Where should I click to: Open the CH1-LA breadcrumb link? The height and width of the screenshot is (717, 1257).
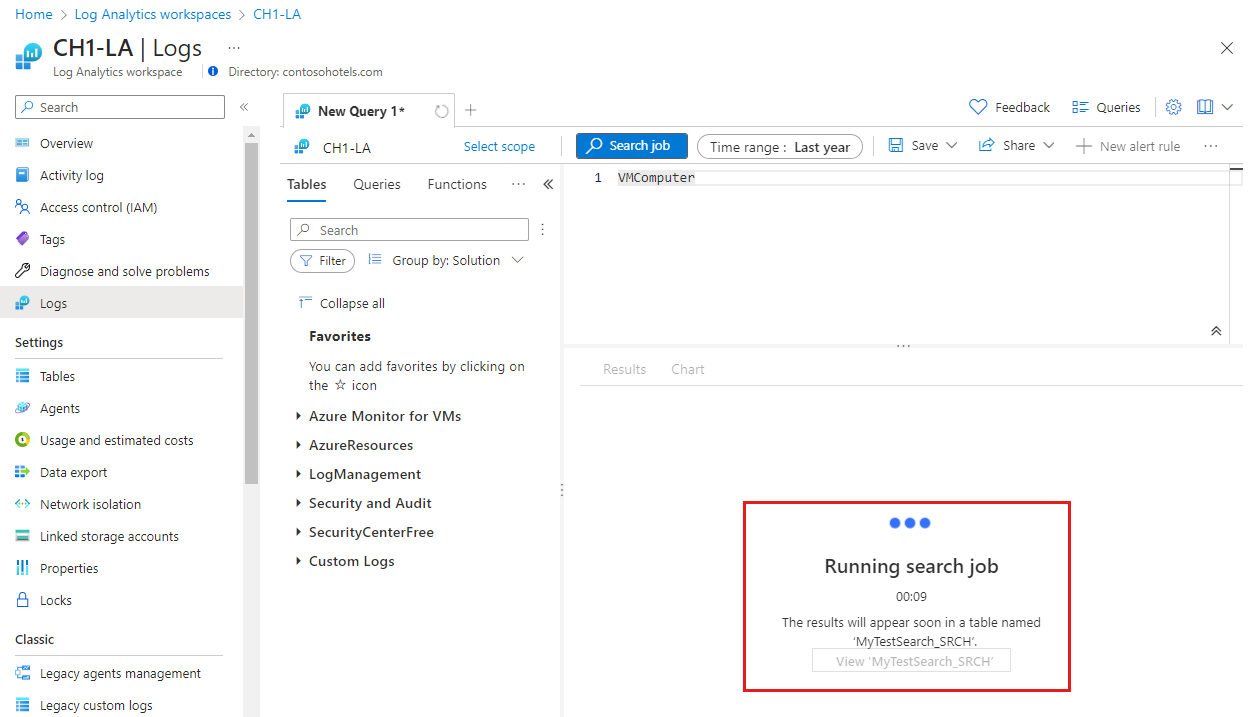point(277,14)
